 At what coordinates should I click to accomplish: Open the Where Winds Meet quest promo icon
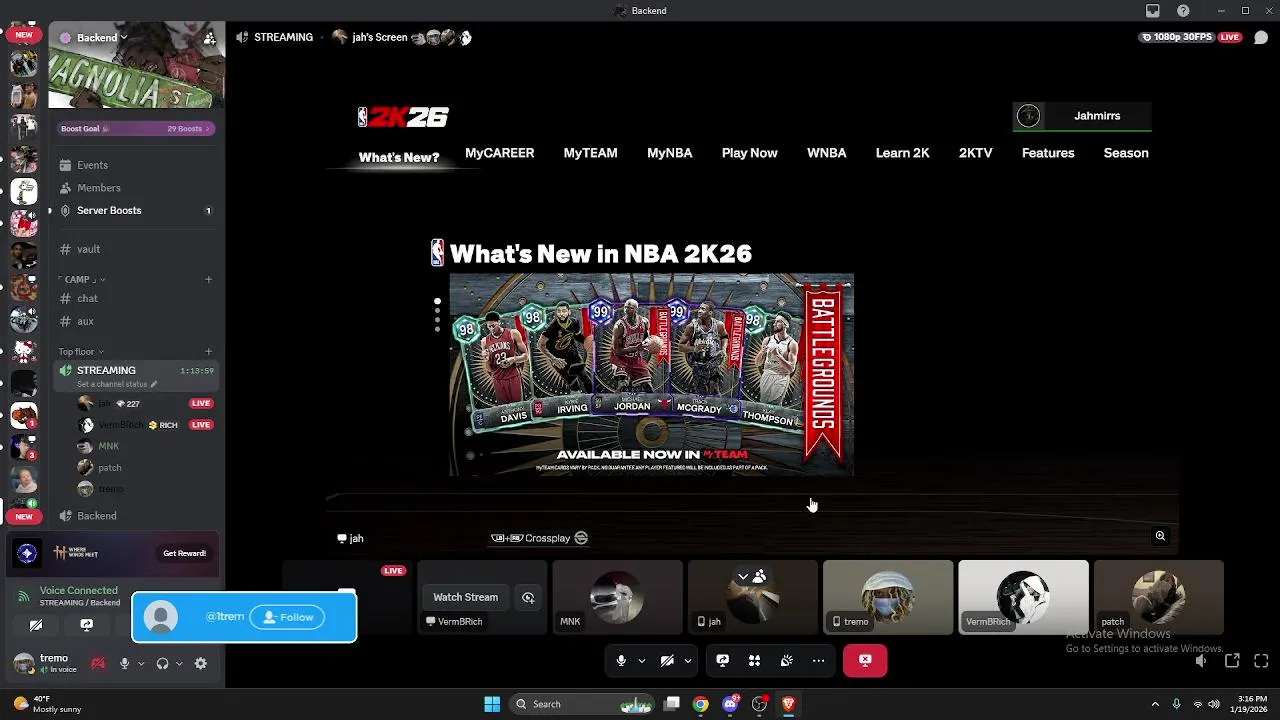27,553
